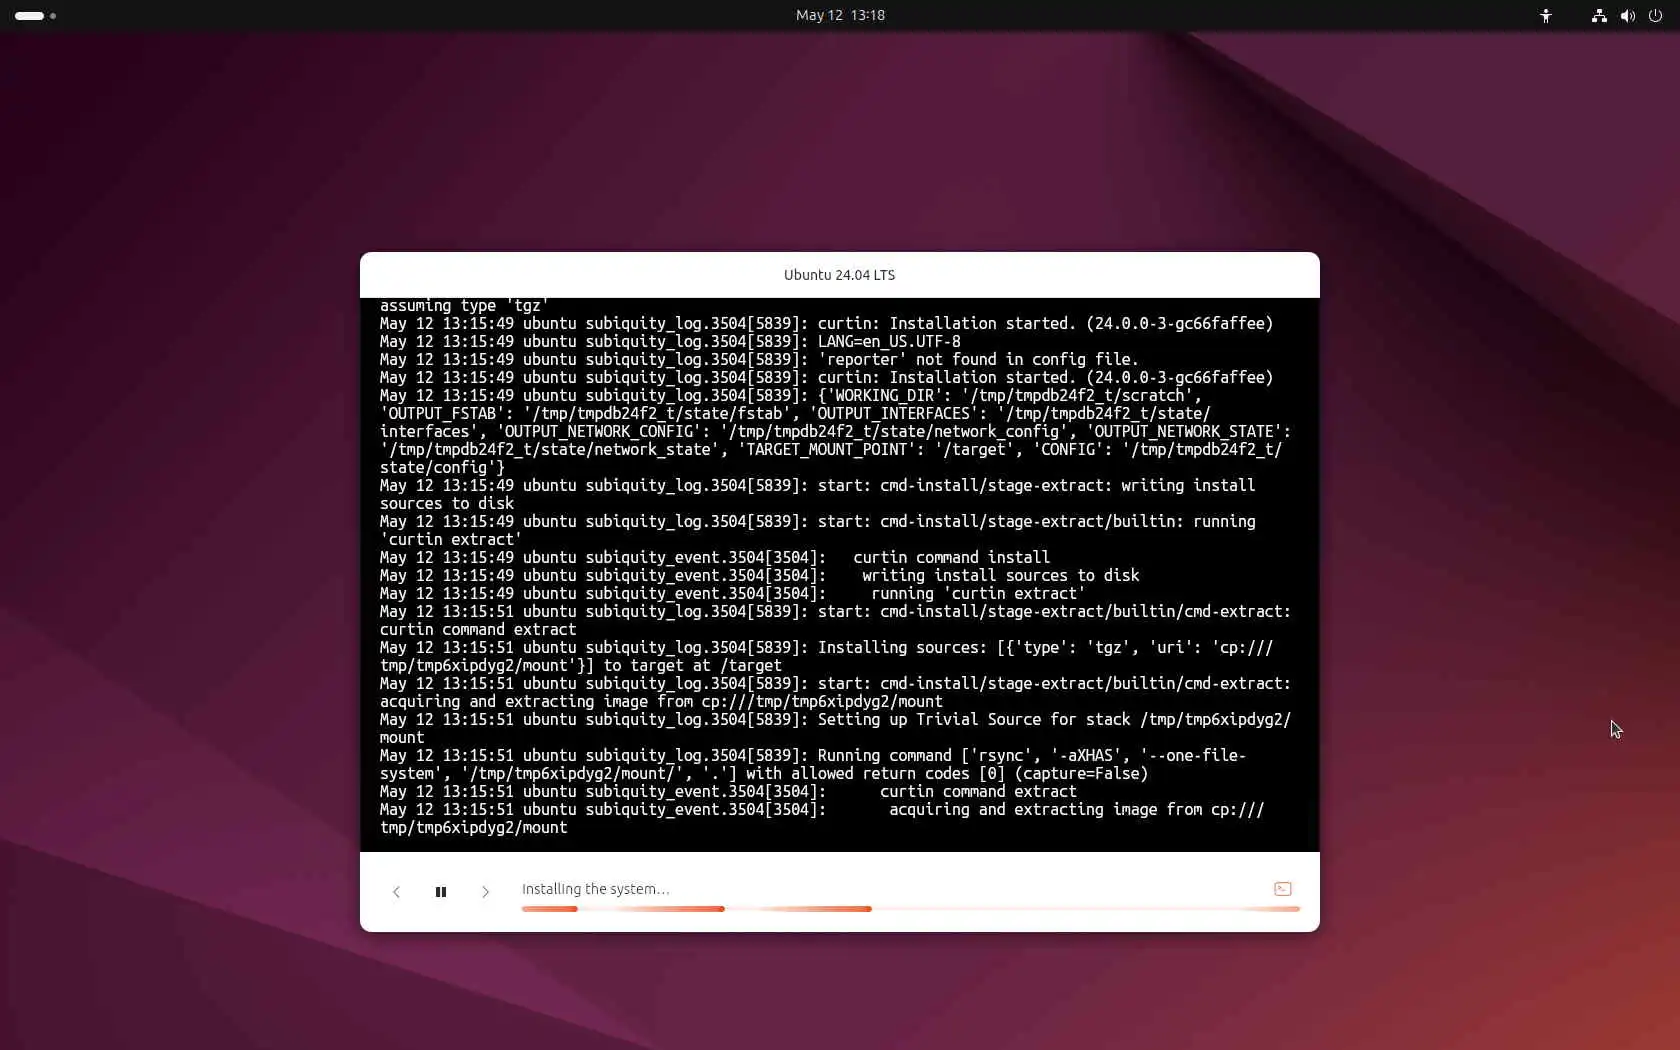Open the accessibility menu in top bar
Image resolution: width=1680 pixels, height=1050 pixels.
click(1546, 16)
